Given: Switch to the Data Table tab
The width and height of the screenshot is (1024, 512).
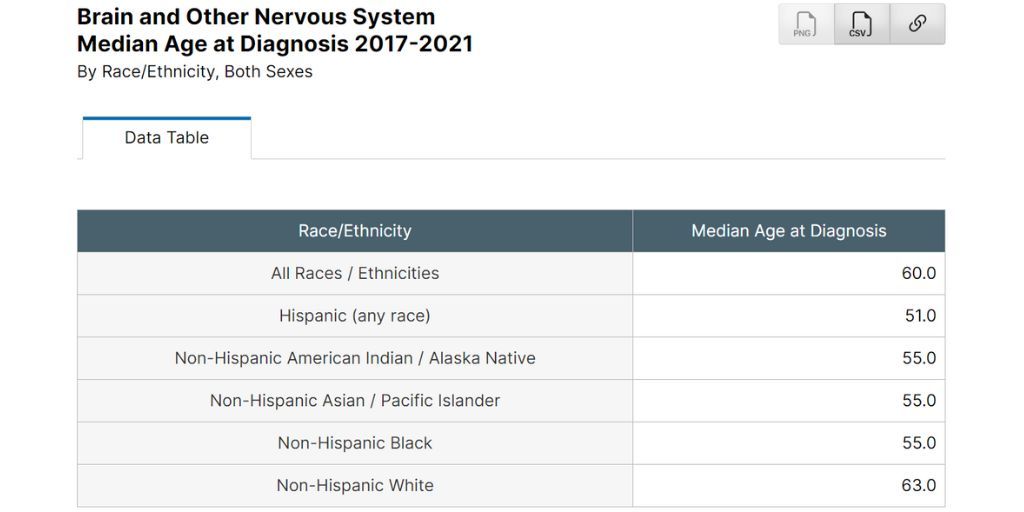Looking at the screenshot, I should coord(167,138).
